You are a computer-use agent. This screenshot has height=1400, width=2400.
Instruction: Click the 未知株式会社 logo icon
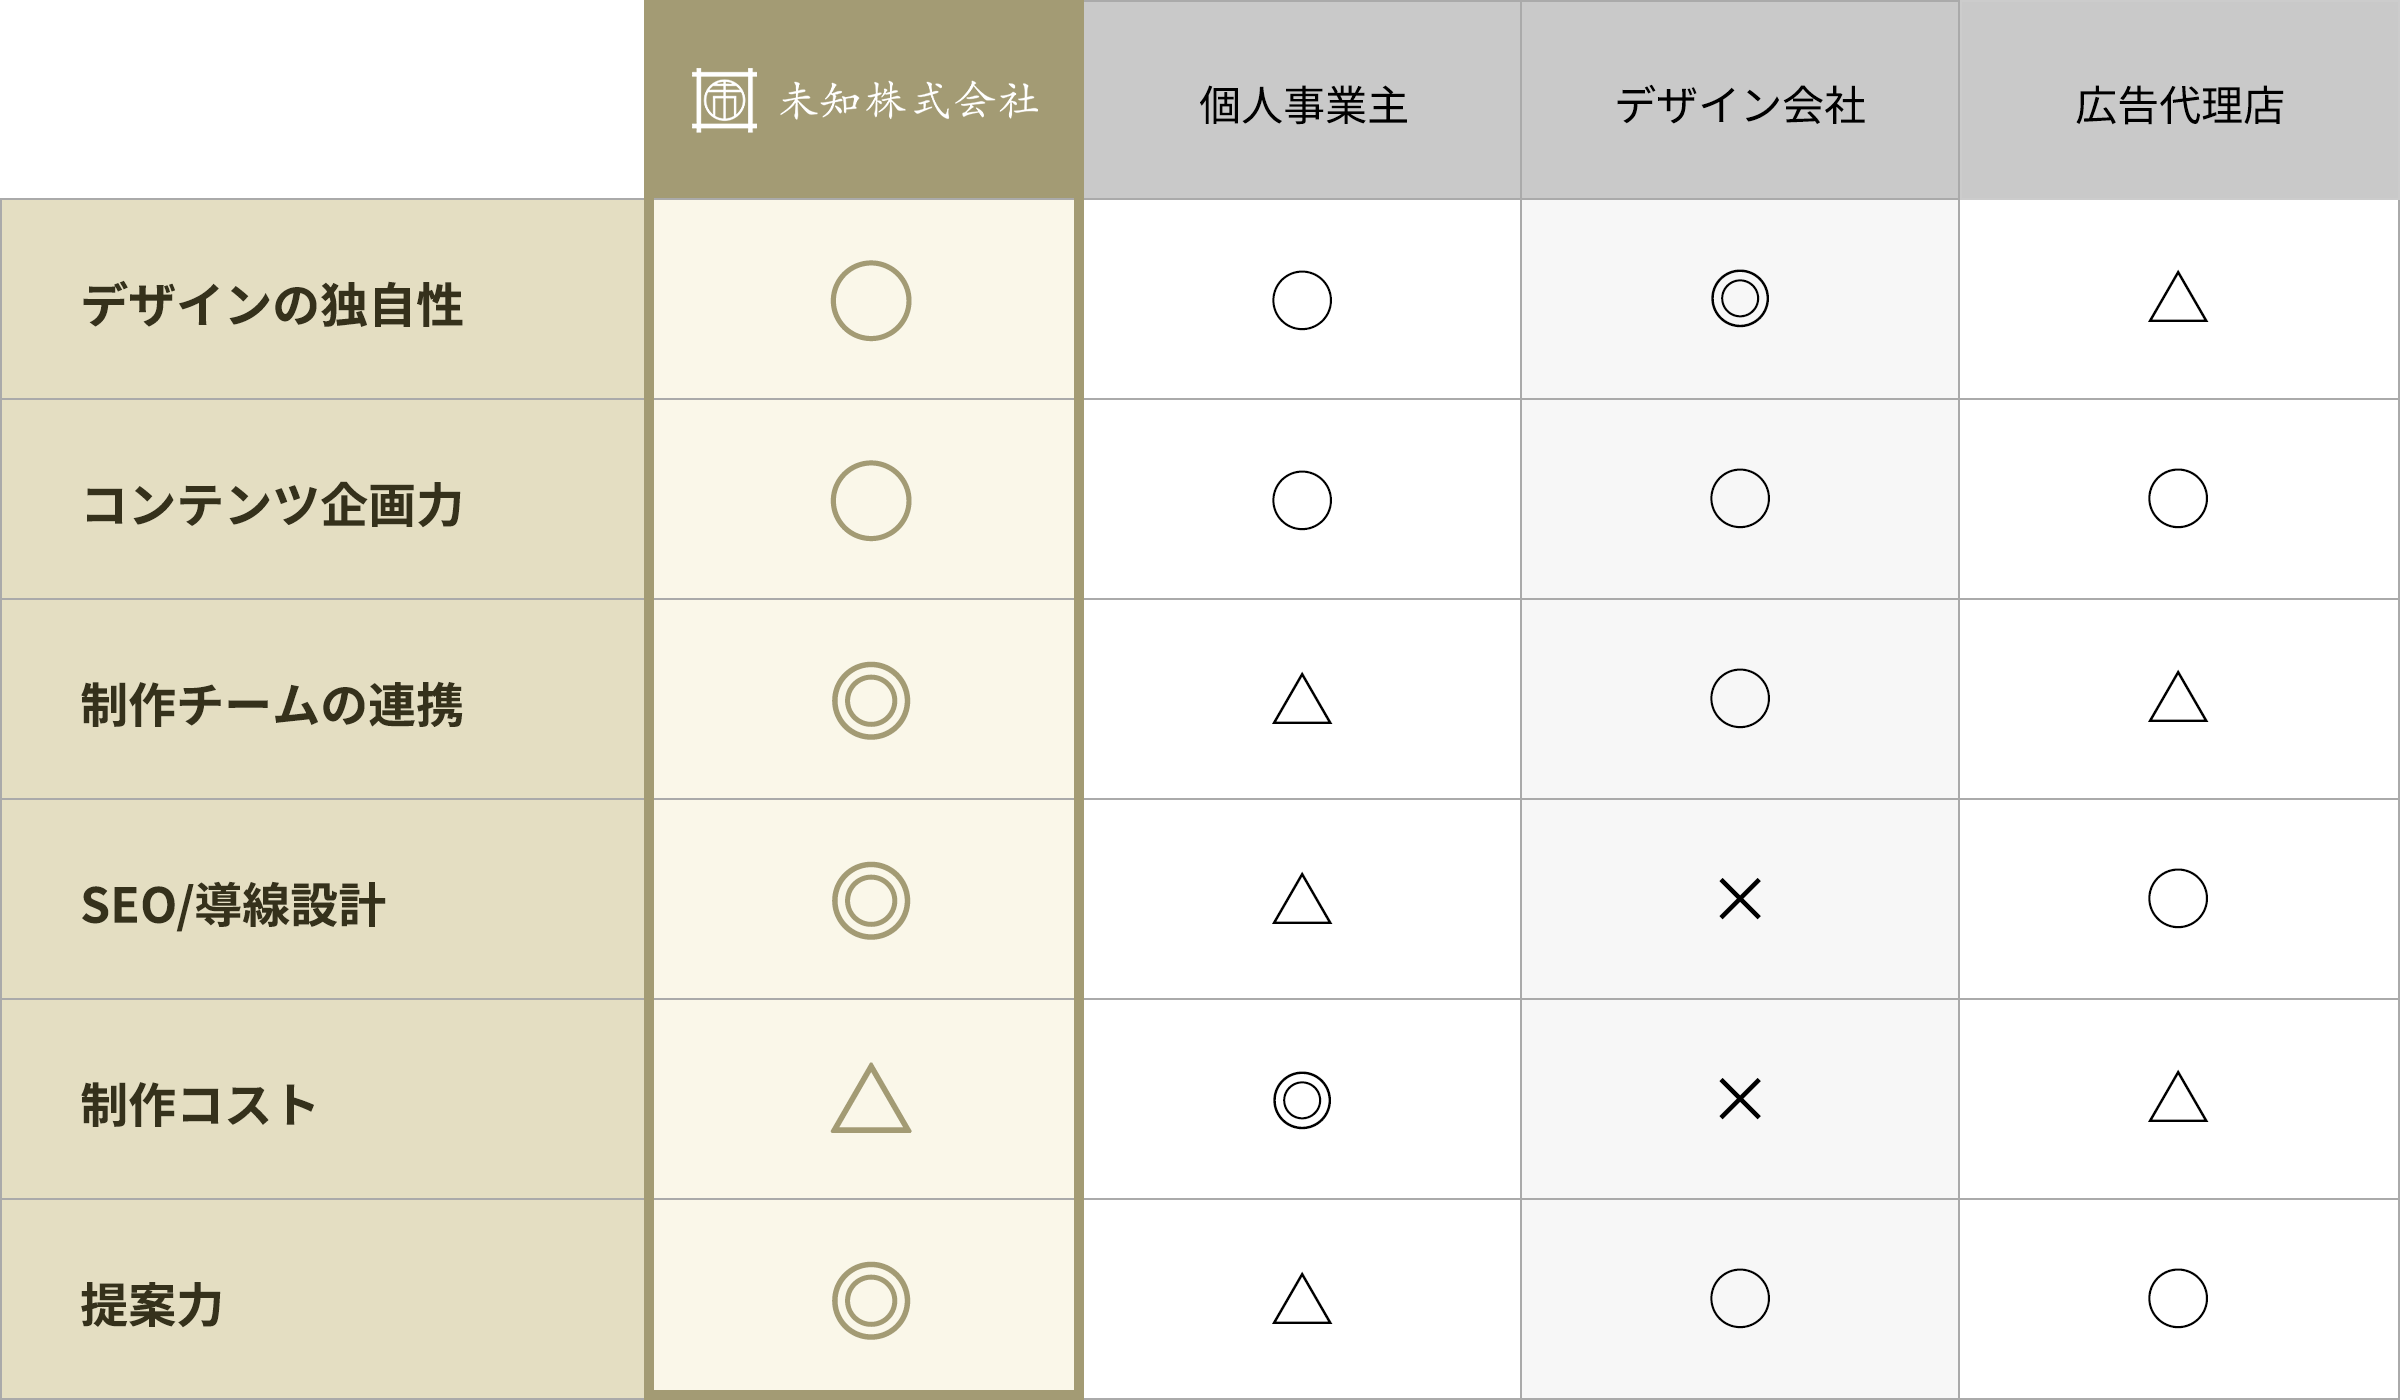click(x=724, y=100)
